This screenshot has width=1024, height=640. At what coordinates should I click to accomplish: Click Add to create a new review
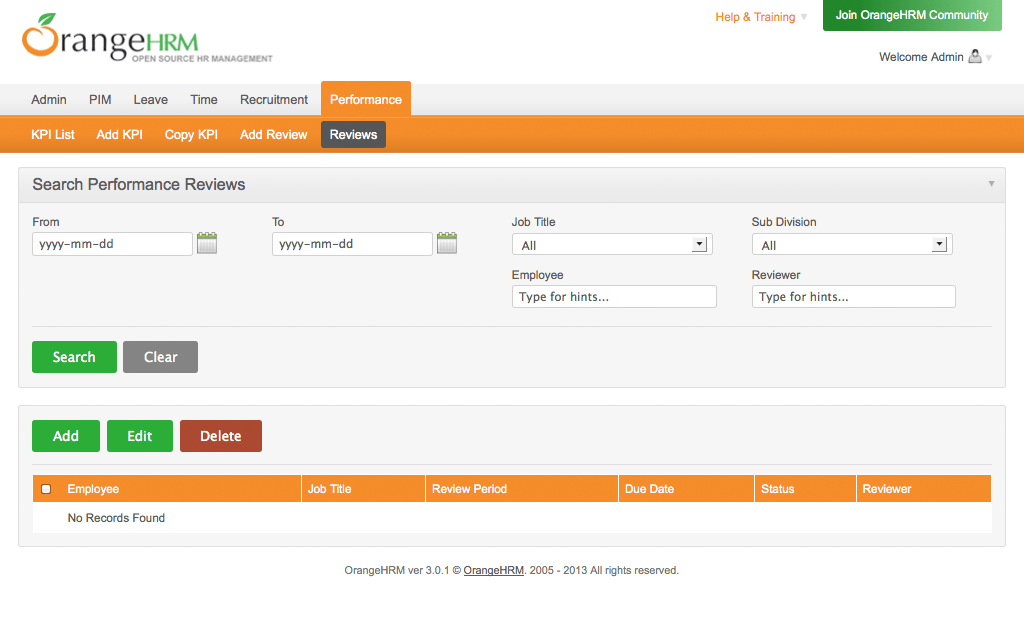(65, 436)
